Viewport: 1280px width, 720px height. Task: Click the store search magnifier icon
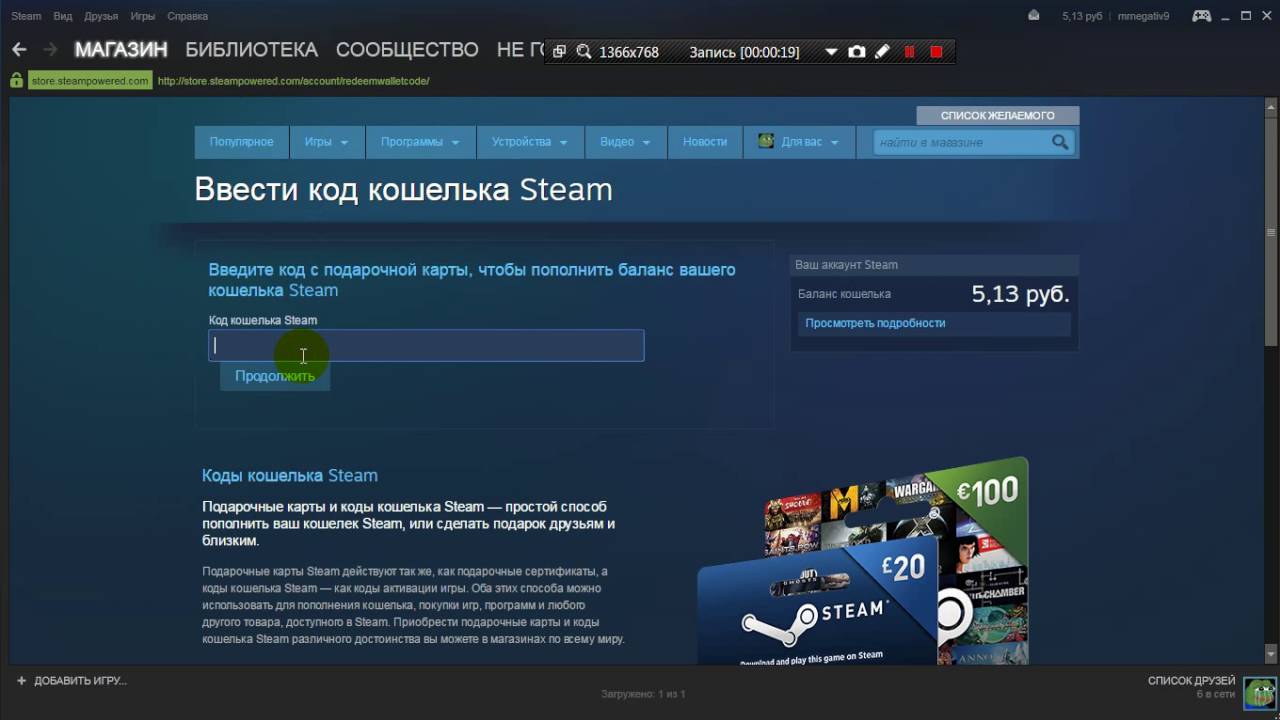[1060, 142]
